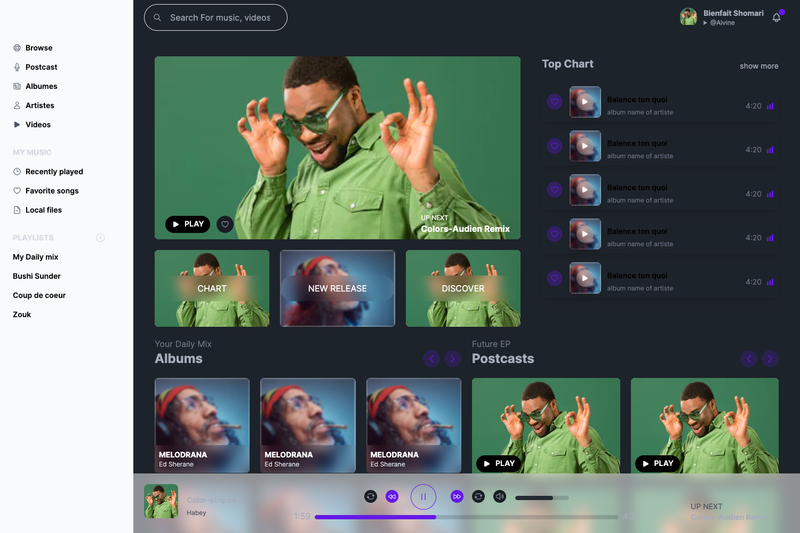Click show more link in Top Chart
800x533 pixels.
tap(759, 66)
